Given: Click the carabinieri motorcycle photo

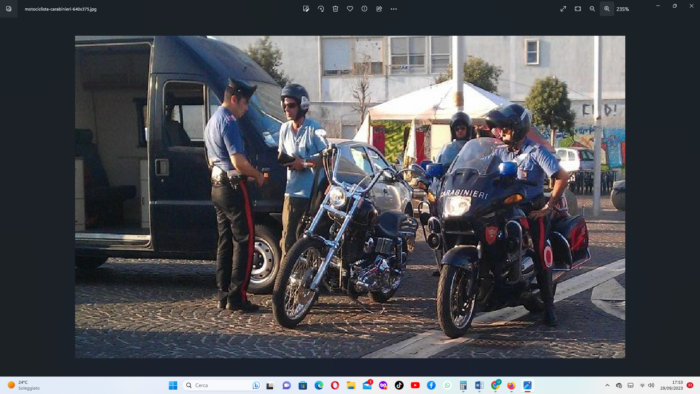Looking at the screenshot, I should pos(350,197).
